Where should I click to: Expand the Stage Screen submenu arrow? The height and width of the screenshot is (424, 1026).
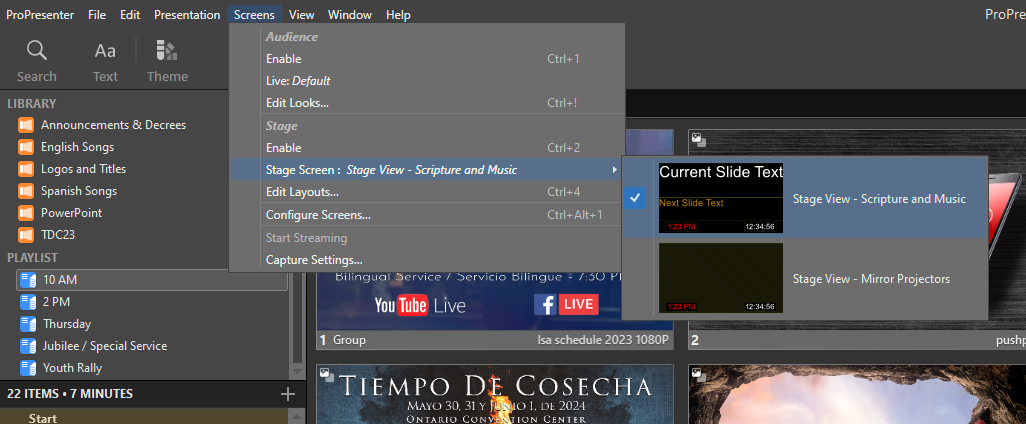(614, 170)
